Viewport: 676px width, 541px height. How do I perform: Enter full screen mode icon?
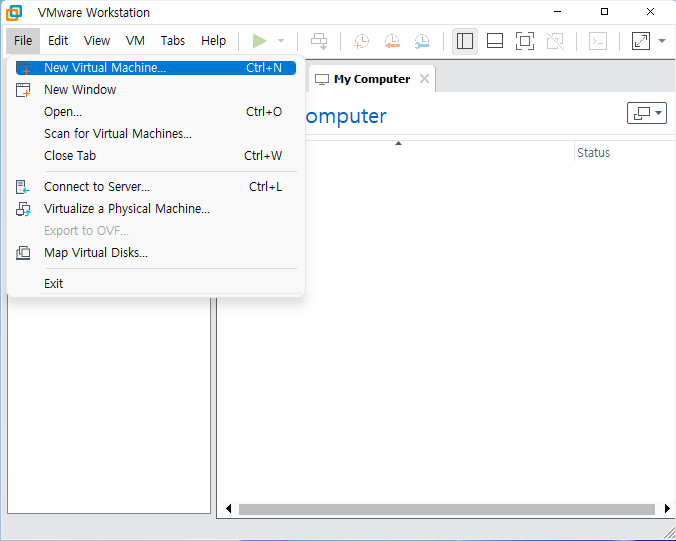click(x=525, y=41)
